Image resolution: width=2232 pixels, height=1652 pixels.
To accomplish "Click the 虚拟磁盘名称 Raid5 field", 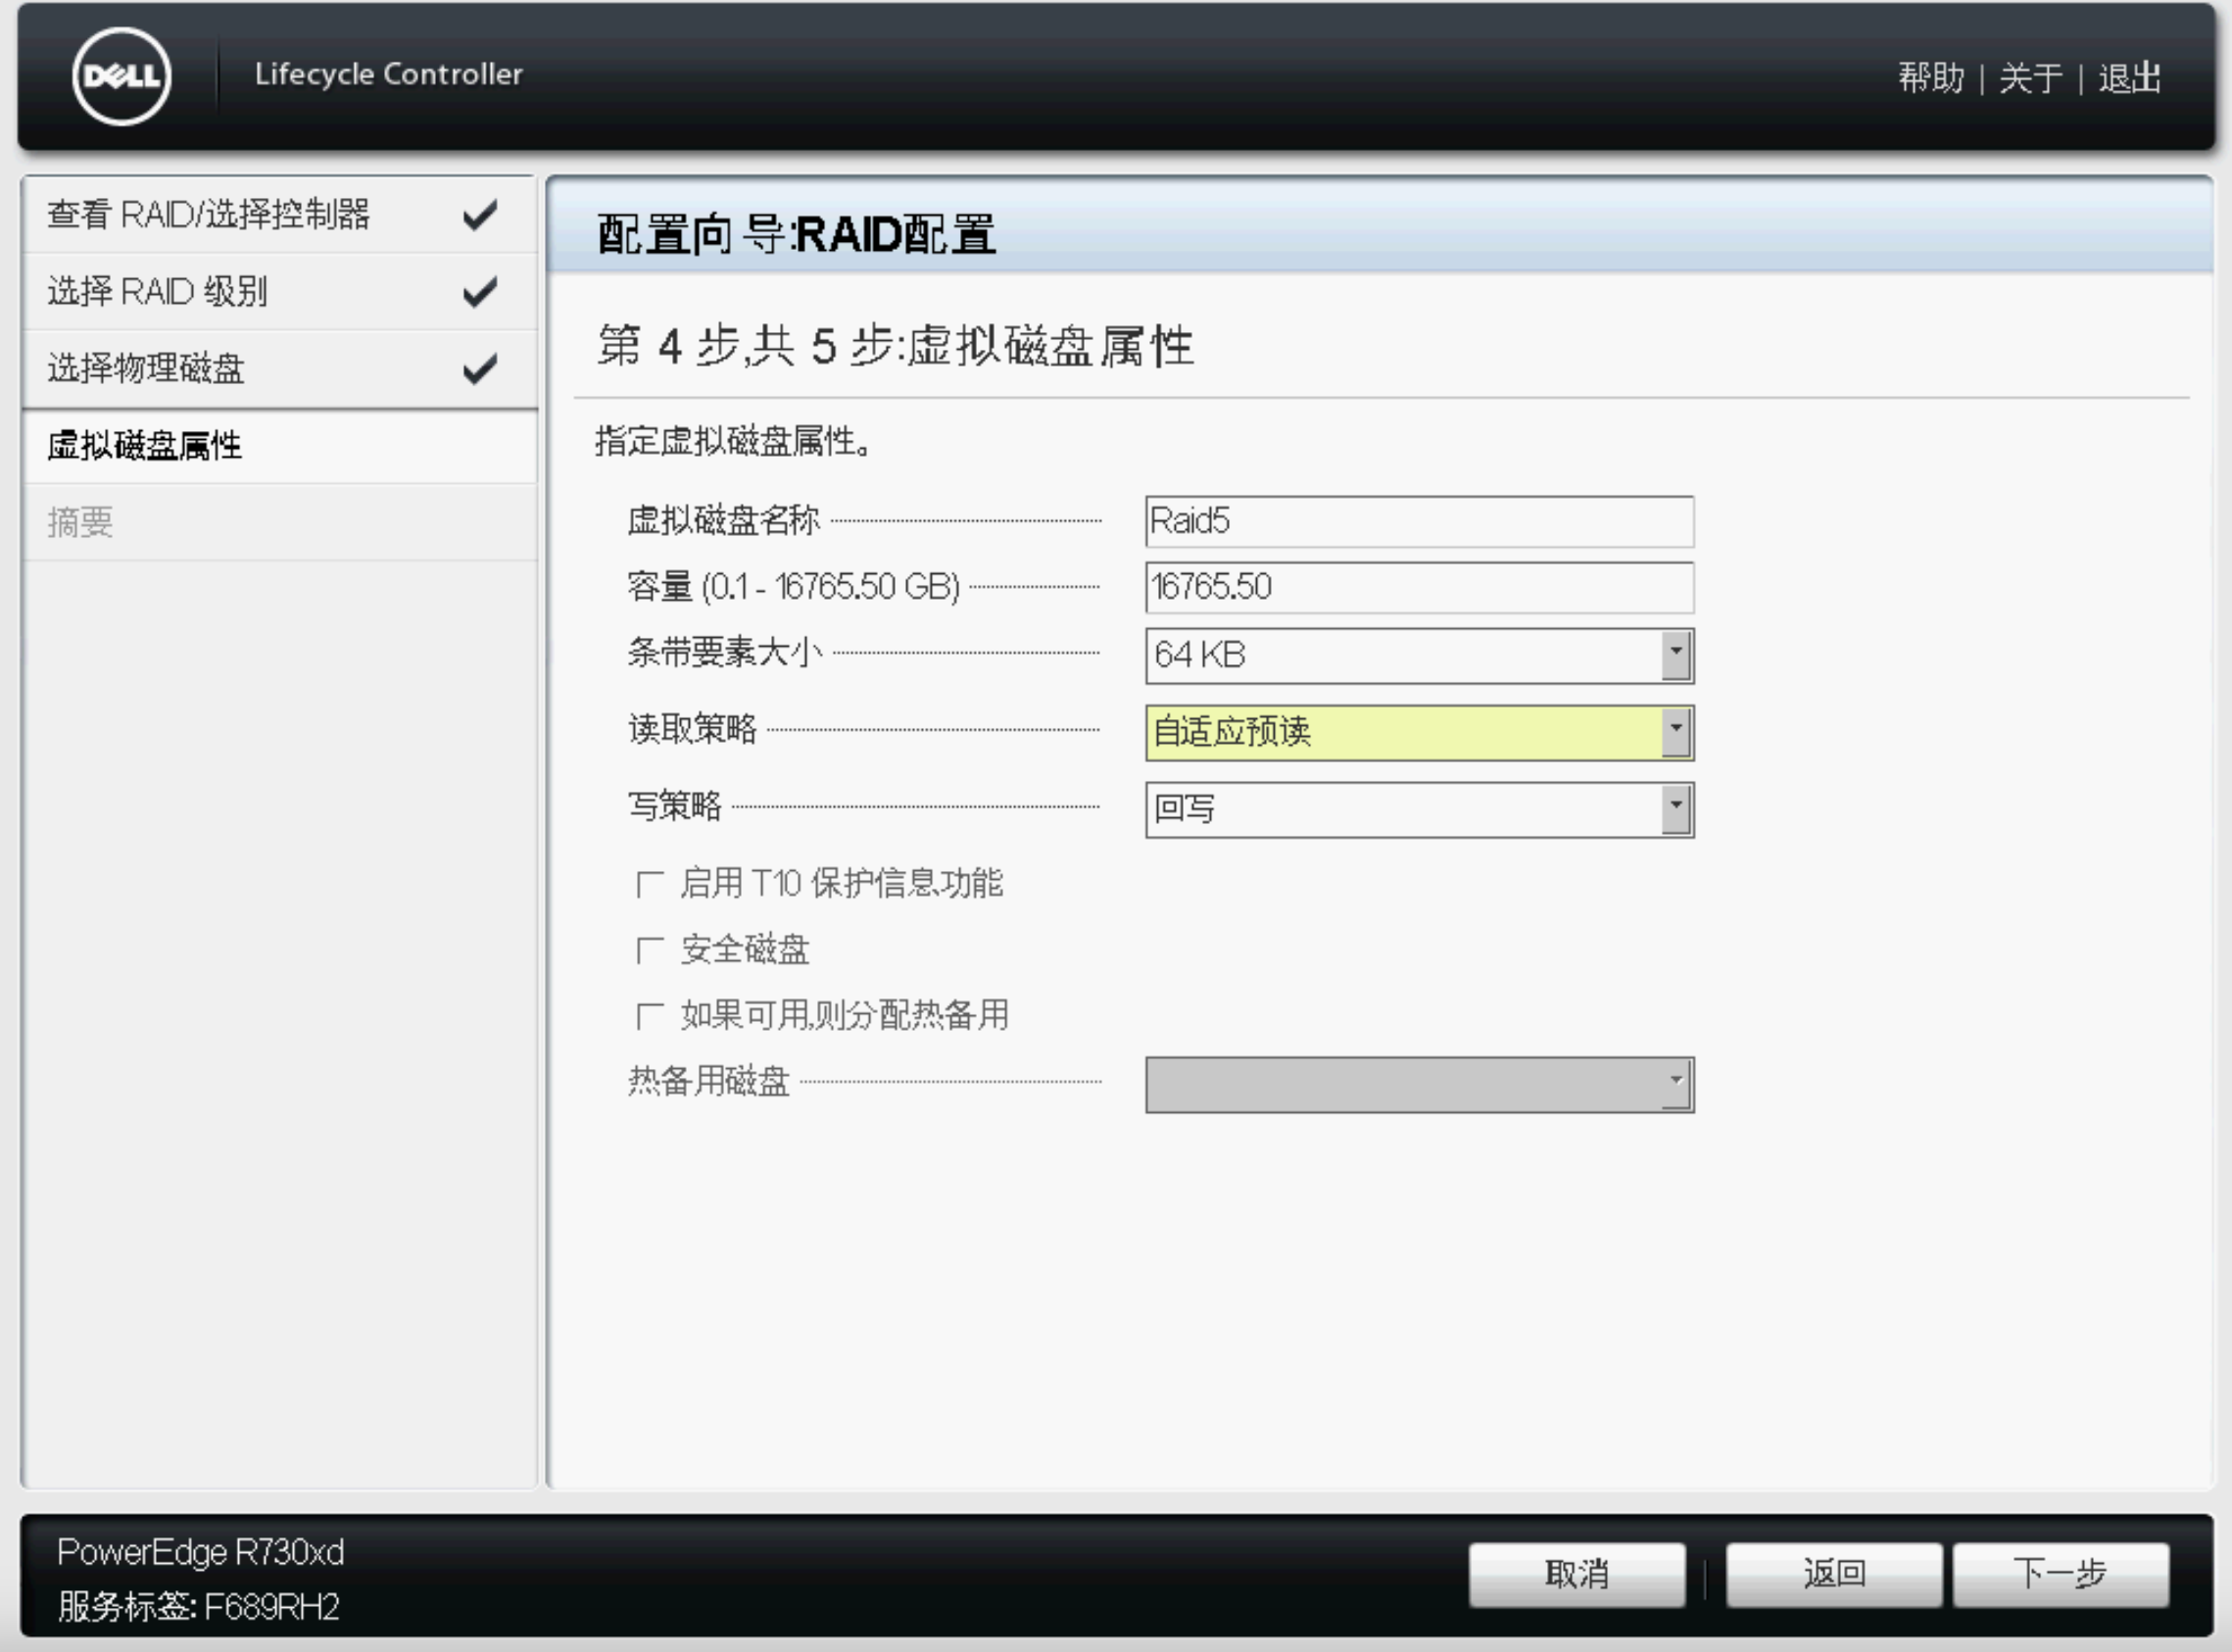I will click(1418, 521).
